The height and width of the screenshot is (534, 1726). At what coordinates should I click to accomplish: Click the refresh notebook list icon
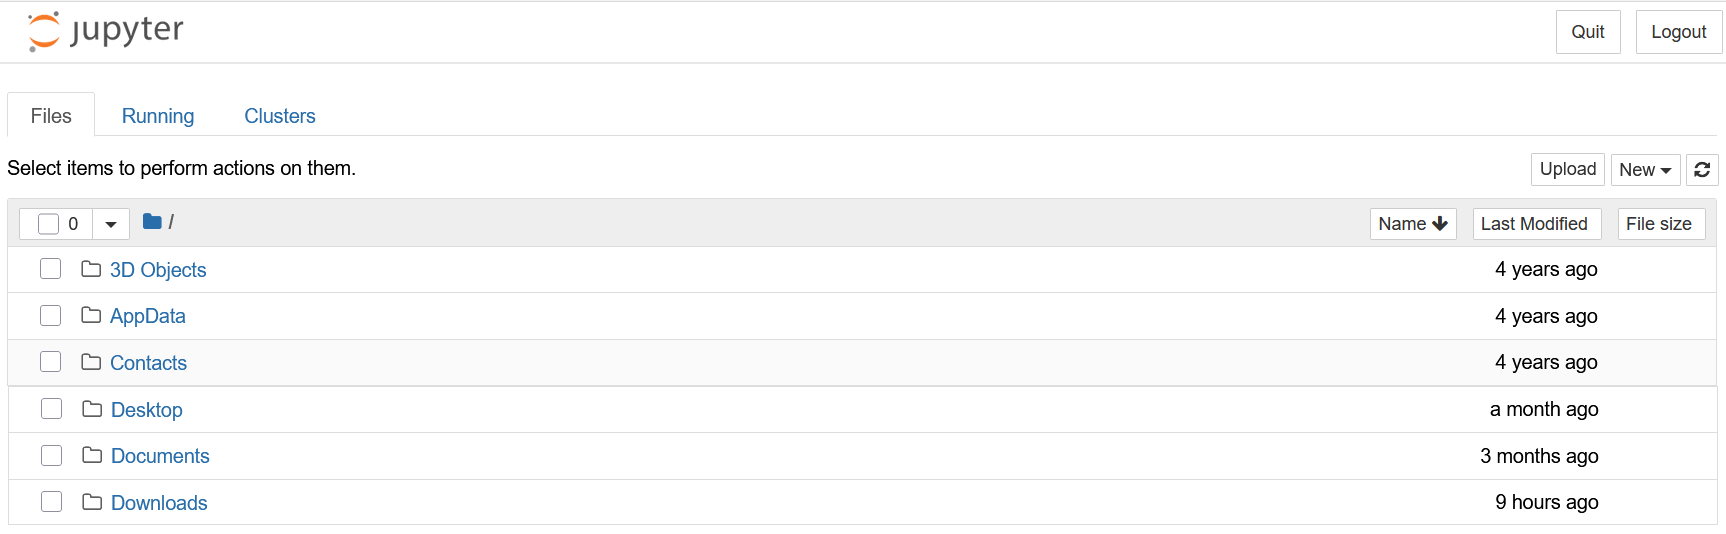1702,170
